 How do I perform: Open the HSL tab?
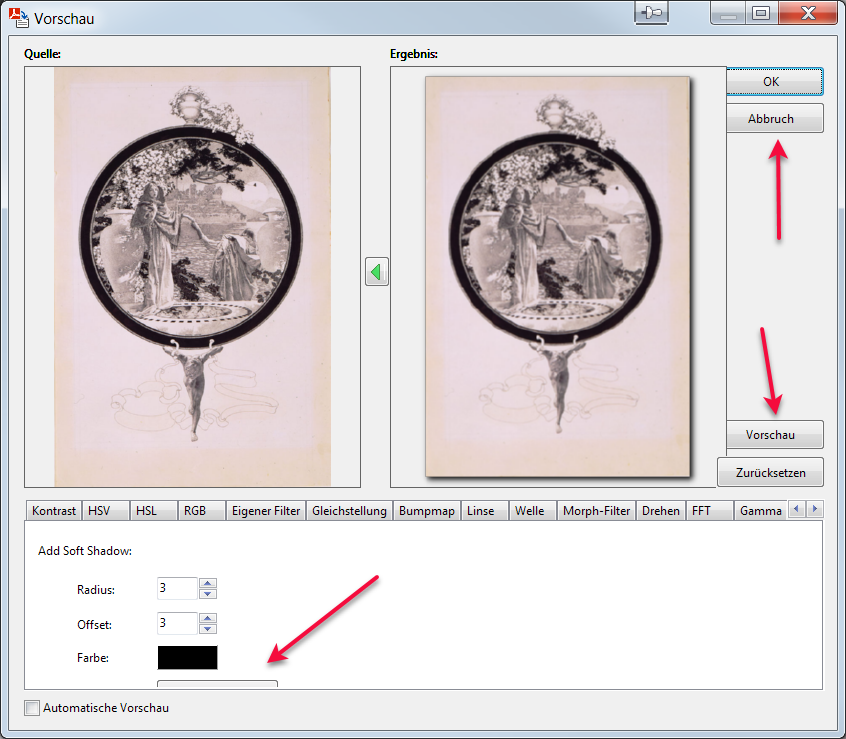coord(153,510)
